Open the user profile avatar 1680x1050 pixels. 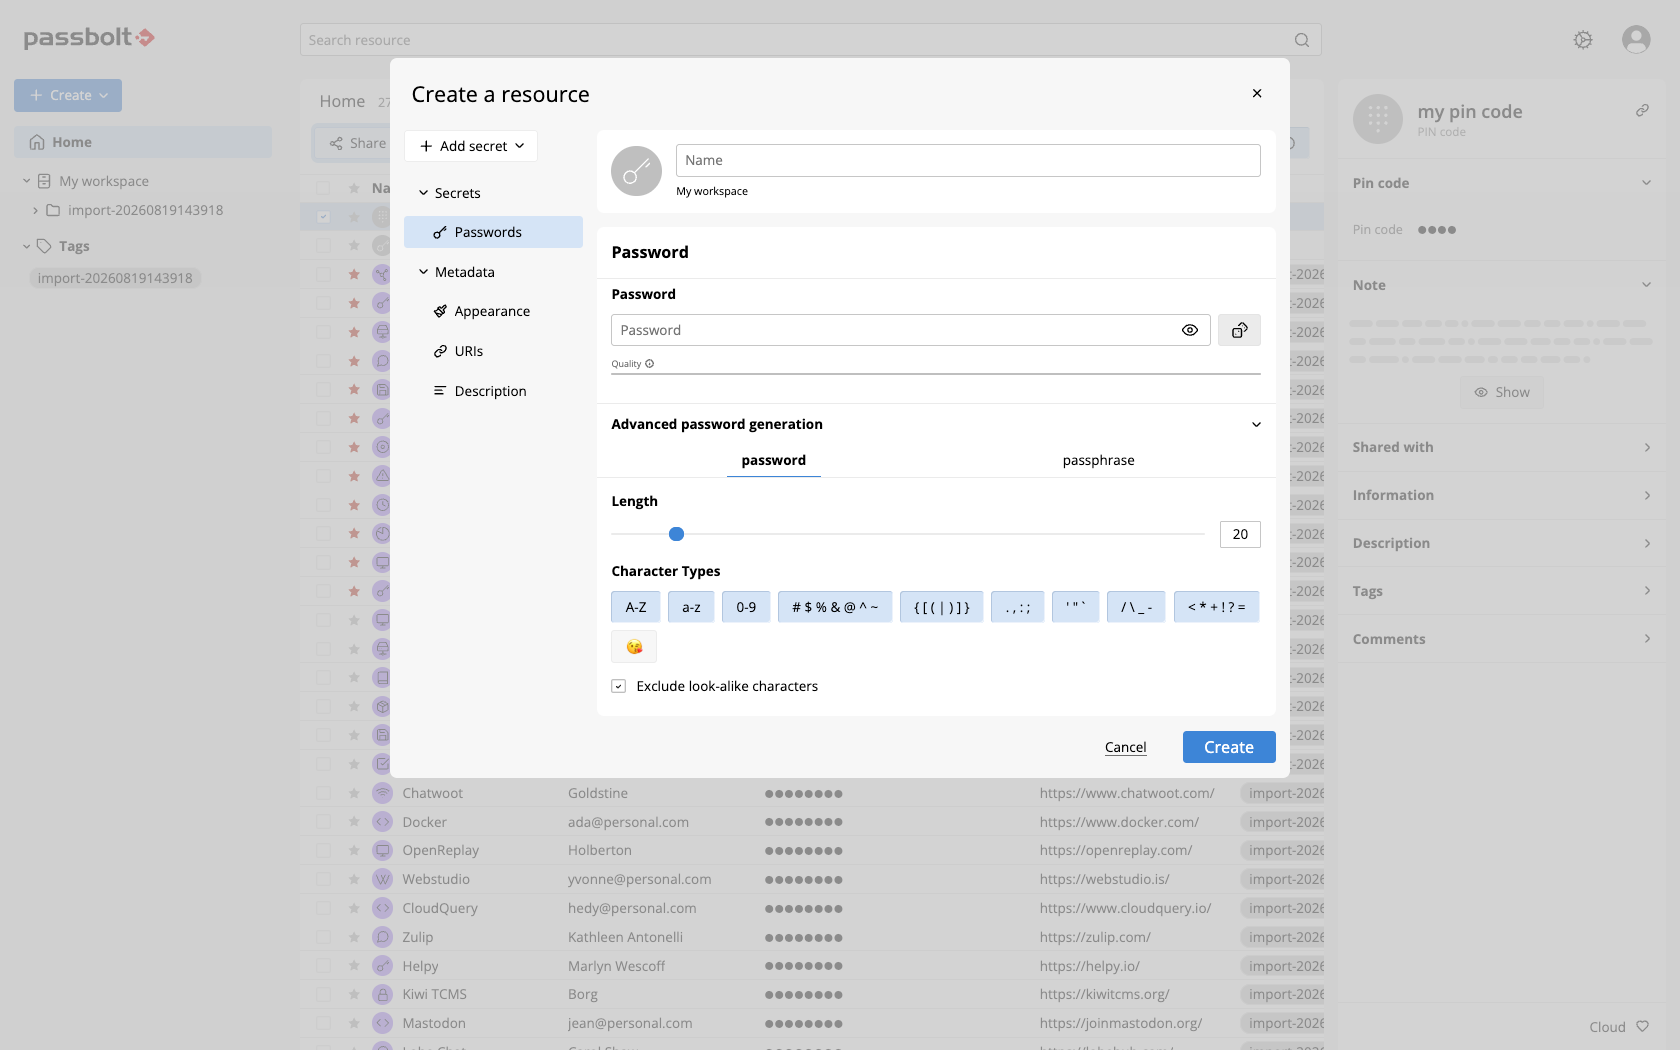click(x=1636, y=40)
